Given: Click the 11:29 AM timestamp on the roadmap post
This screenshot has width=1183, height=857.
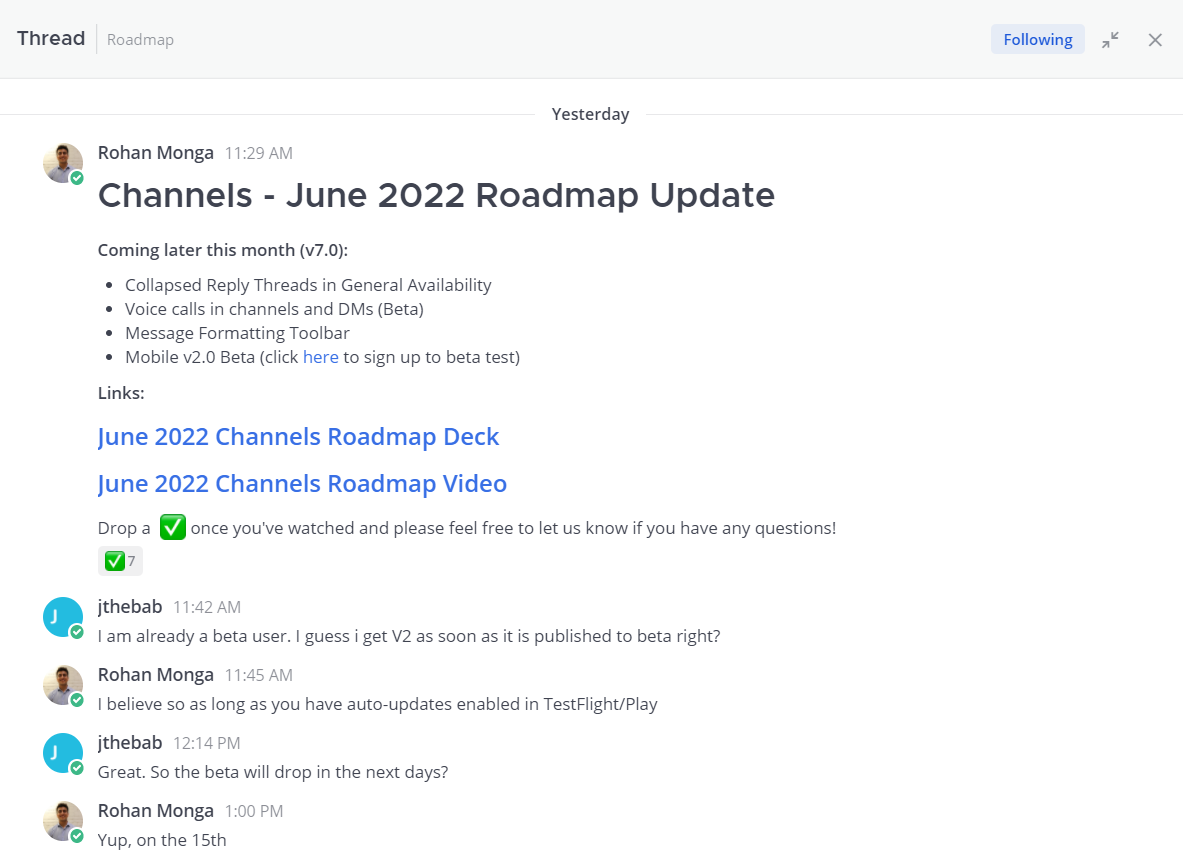Looking at the screenshot, I should tap(258, 154).
